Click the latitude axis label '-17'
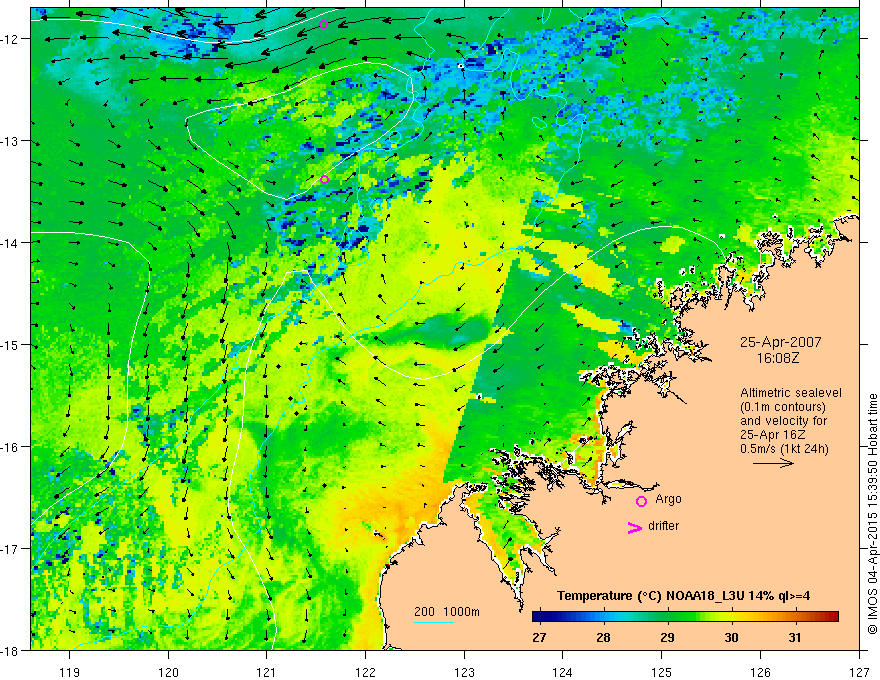Screen dimensions: 880x680 (x=12, y=549)
